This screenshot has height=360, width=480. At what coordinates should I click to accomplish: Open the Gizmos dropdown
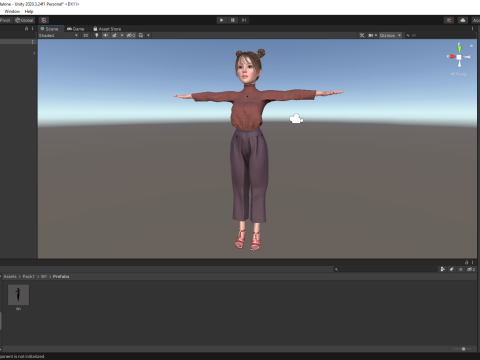coord(390,35)
